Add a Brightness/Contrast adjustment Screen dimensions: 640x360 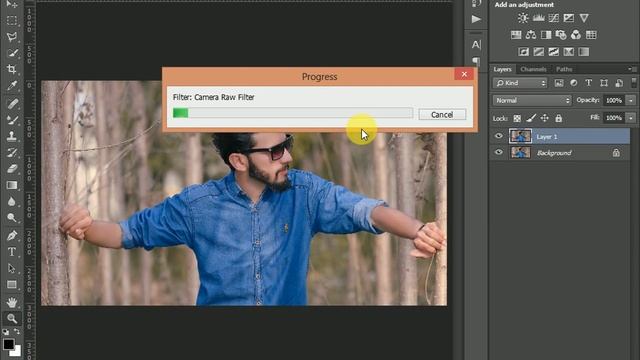523,18
